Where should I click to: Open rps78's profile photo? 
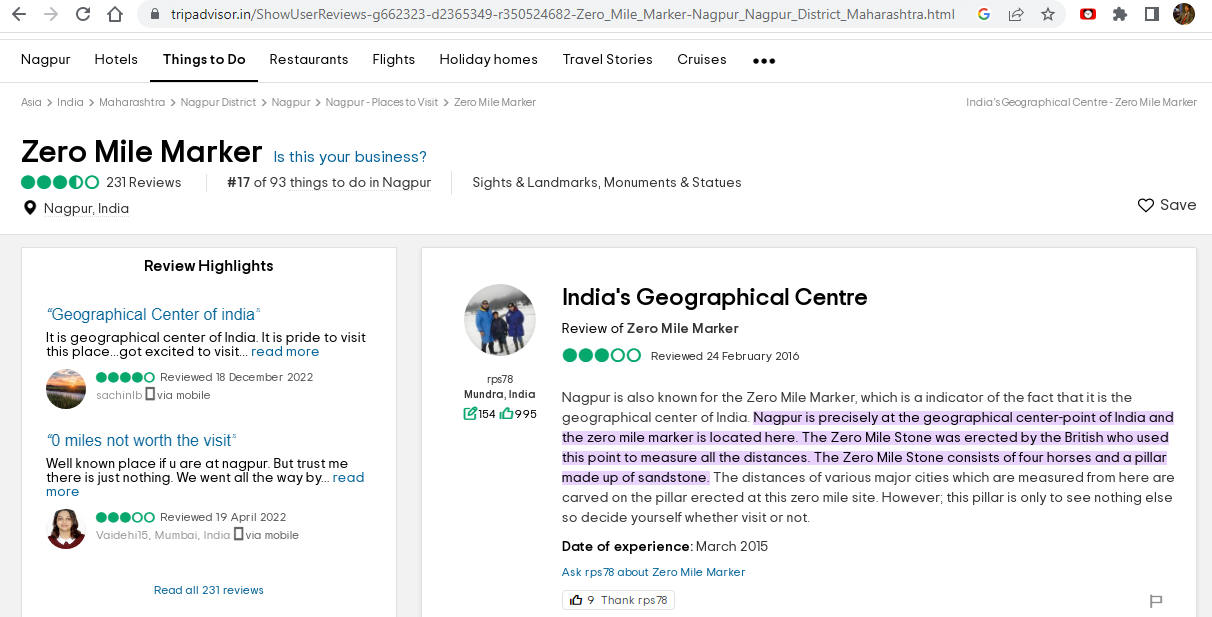pyautogui.click(x=500, y=320)
